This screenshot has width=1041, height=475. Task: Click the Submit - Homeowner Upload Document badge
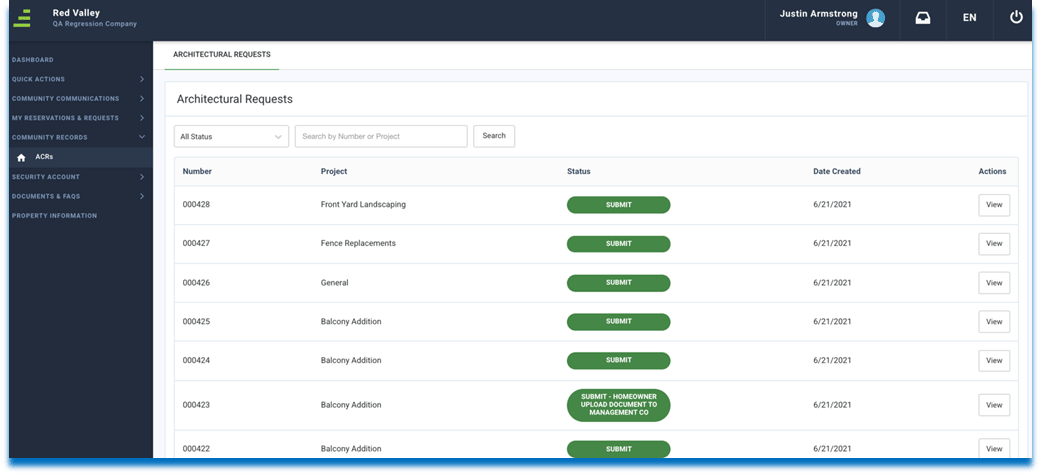pyautogui.click(x=618, y=405)
